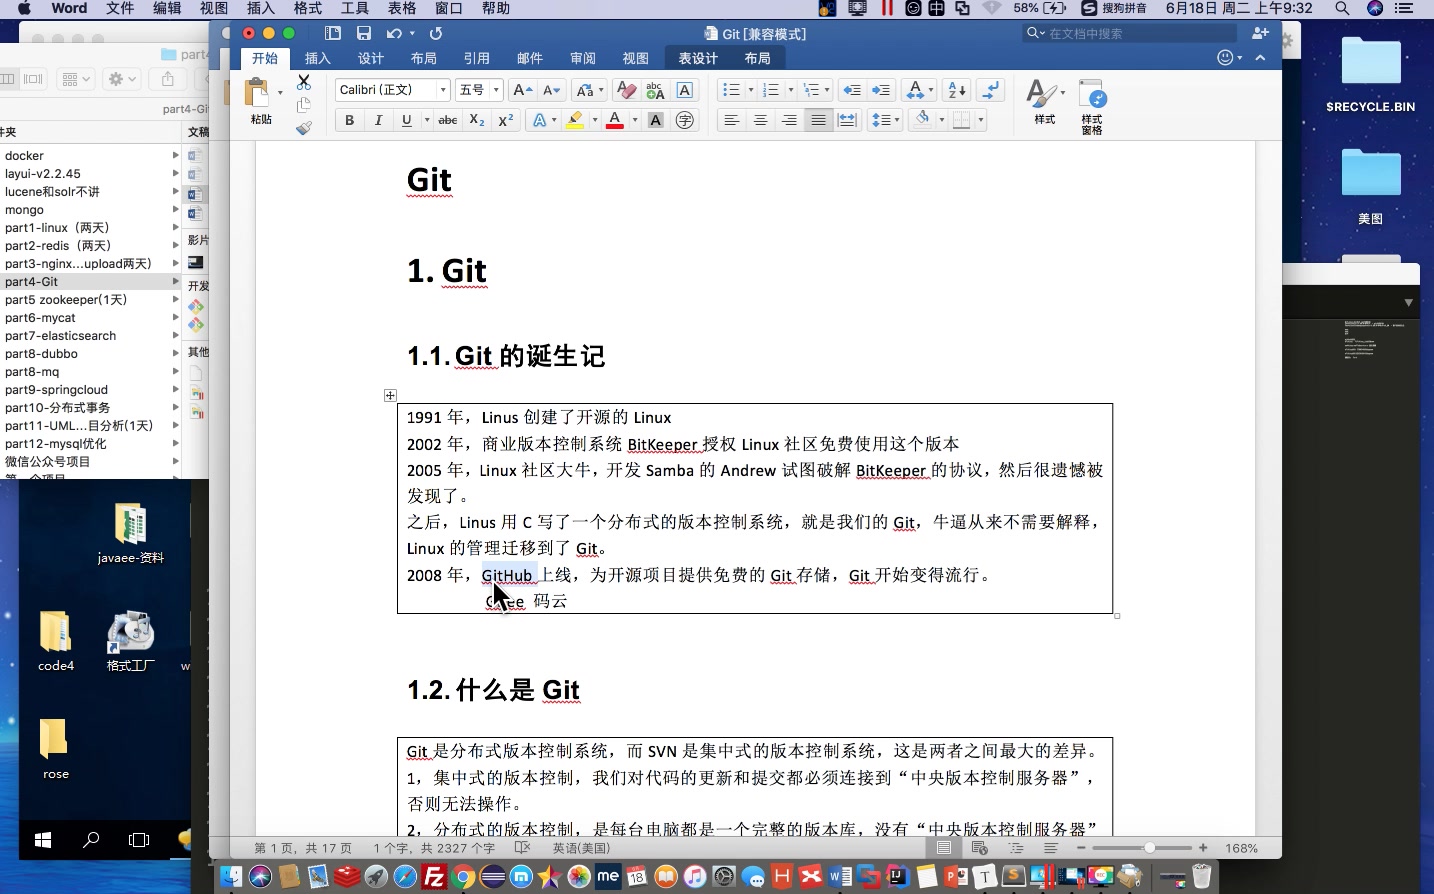Viewport: 1434px width, 894px height.
Task: Open the 样式 styles gallery button
Action: click(x=1045, y=102)
